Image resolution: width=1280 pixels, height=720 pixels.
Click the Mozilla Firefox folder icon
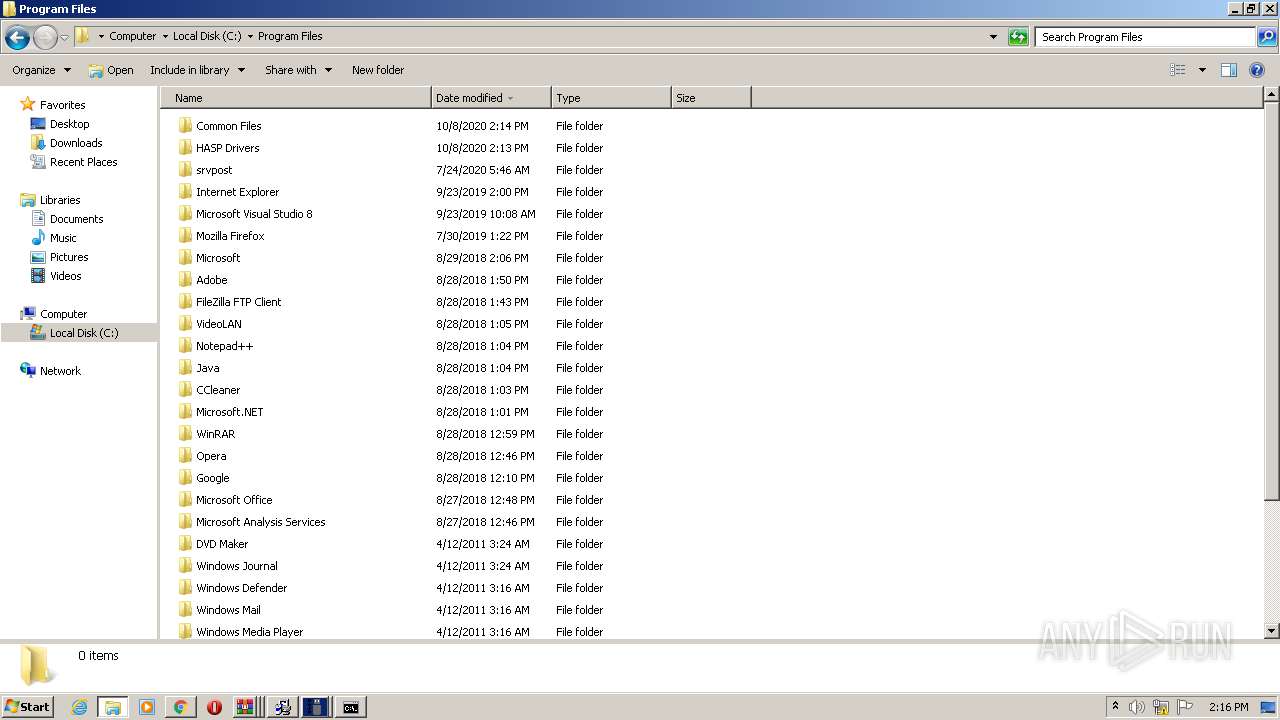coord(186,236)
